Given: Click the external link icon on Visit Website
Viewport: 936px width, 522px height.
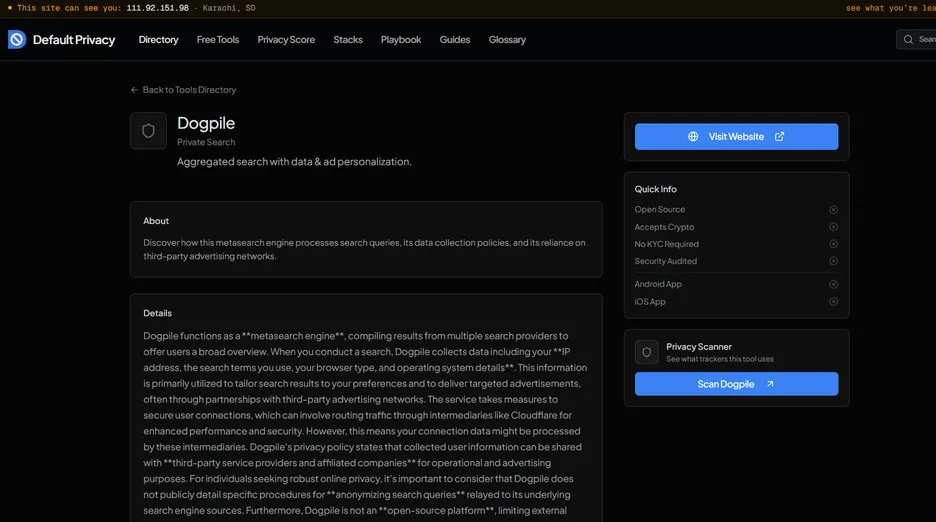Looking at the screenshot, I should (780, 137).
